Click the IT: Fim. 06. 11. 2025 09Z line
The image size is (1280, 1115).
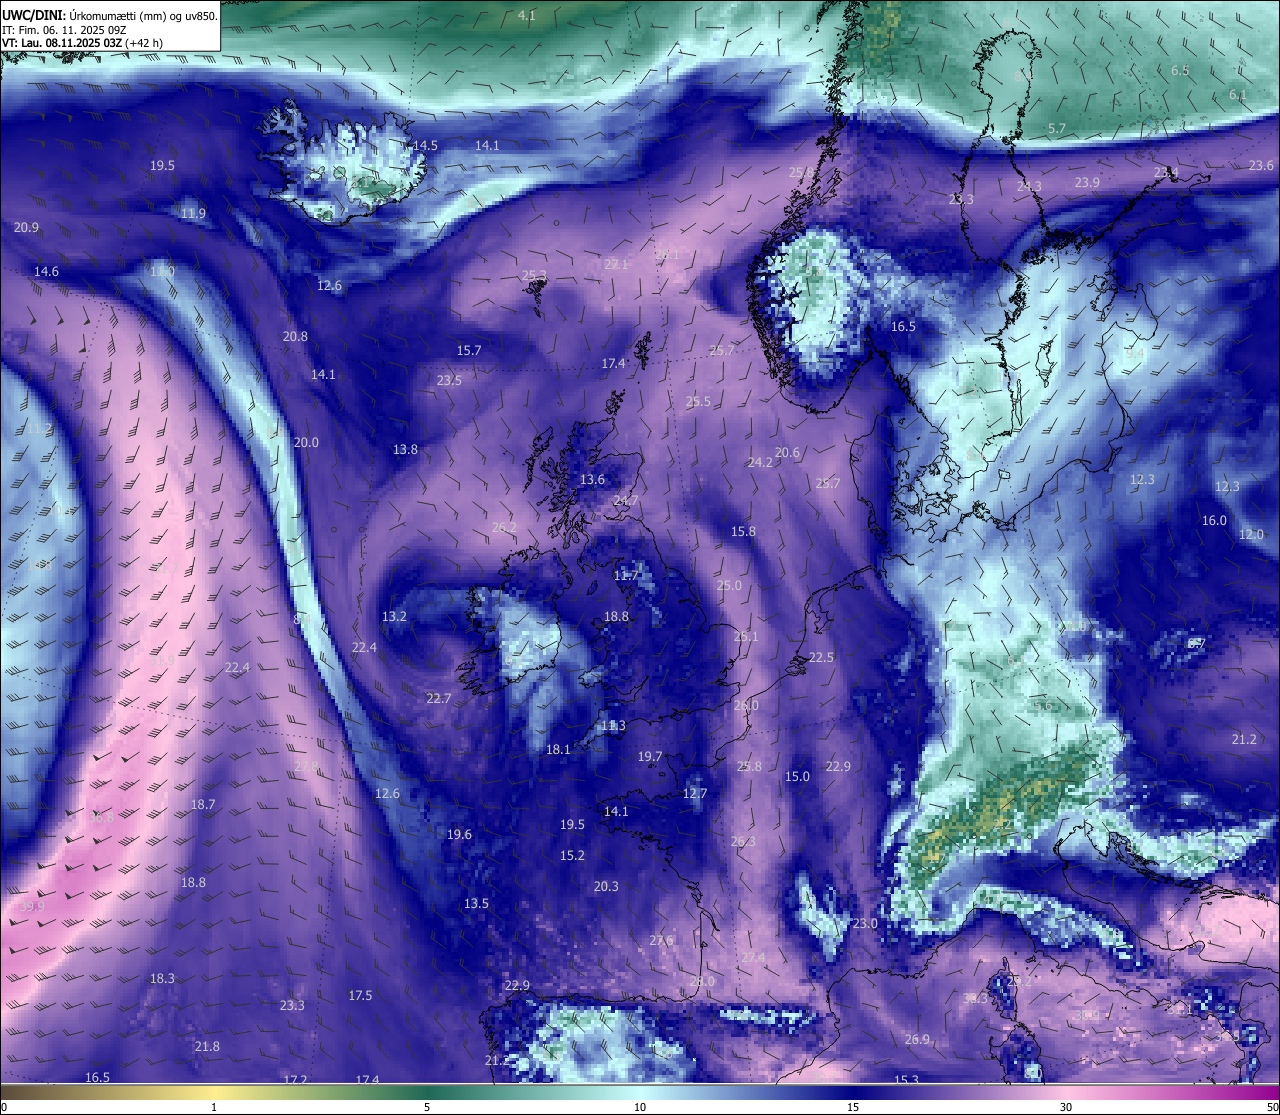[64, 30]
